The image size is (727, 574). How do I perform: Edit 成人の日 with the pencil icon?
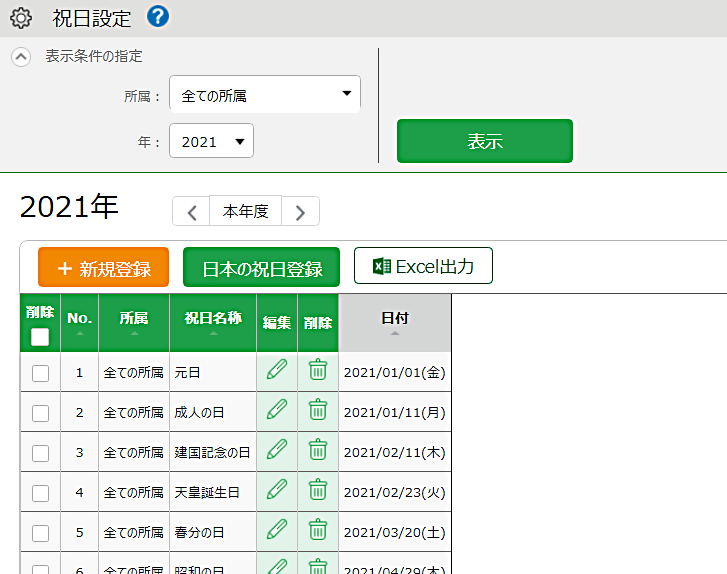[x=277, y=409]
